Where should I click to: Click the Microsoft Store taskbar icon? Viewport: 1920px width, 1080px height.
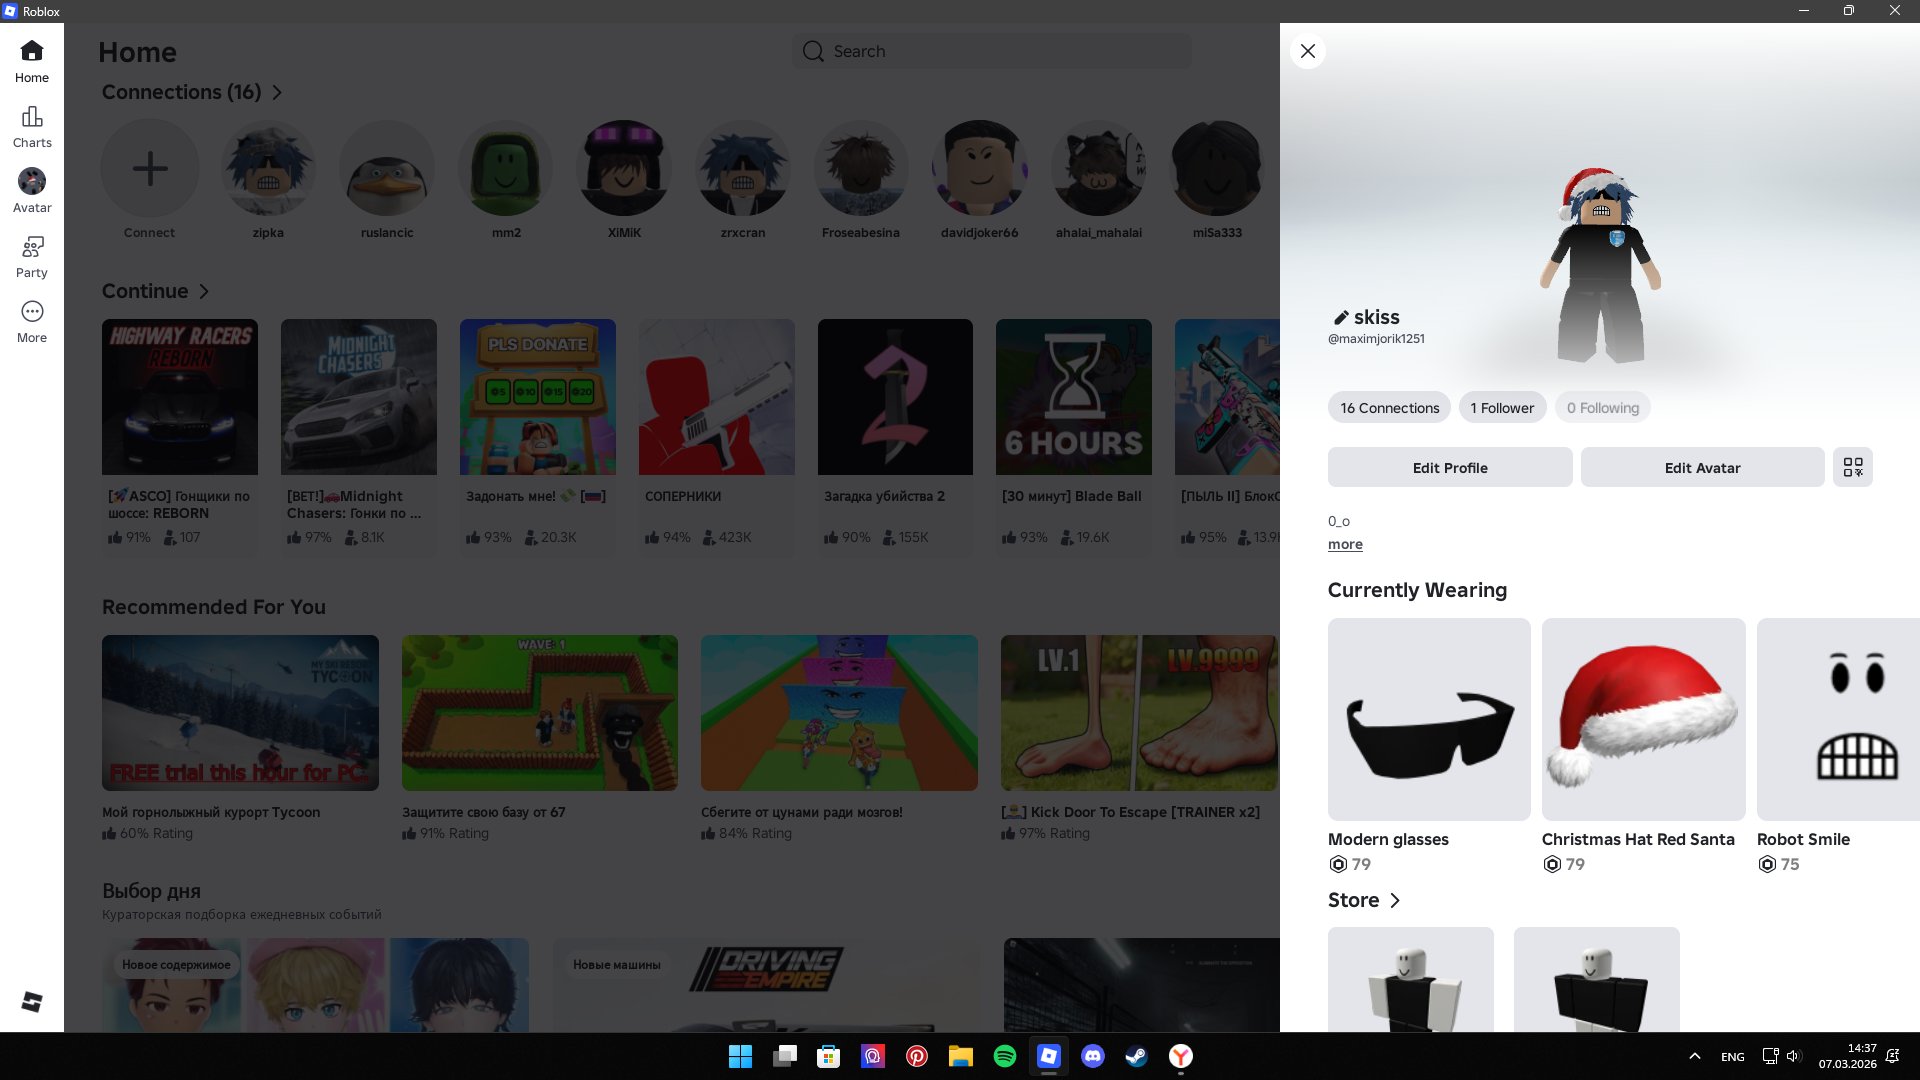828,1056
